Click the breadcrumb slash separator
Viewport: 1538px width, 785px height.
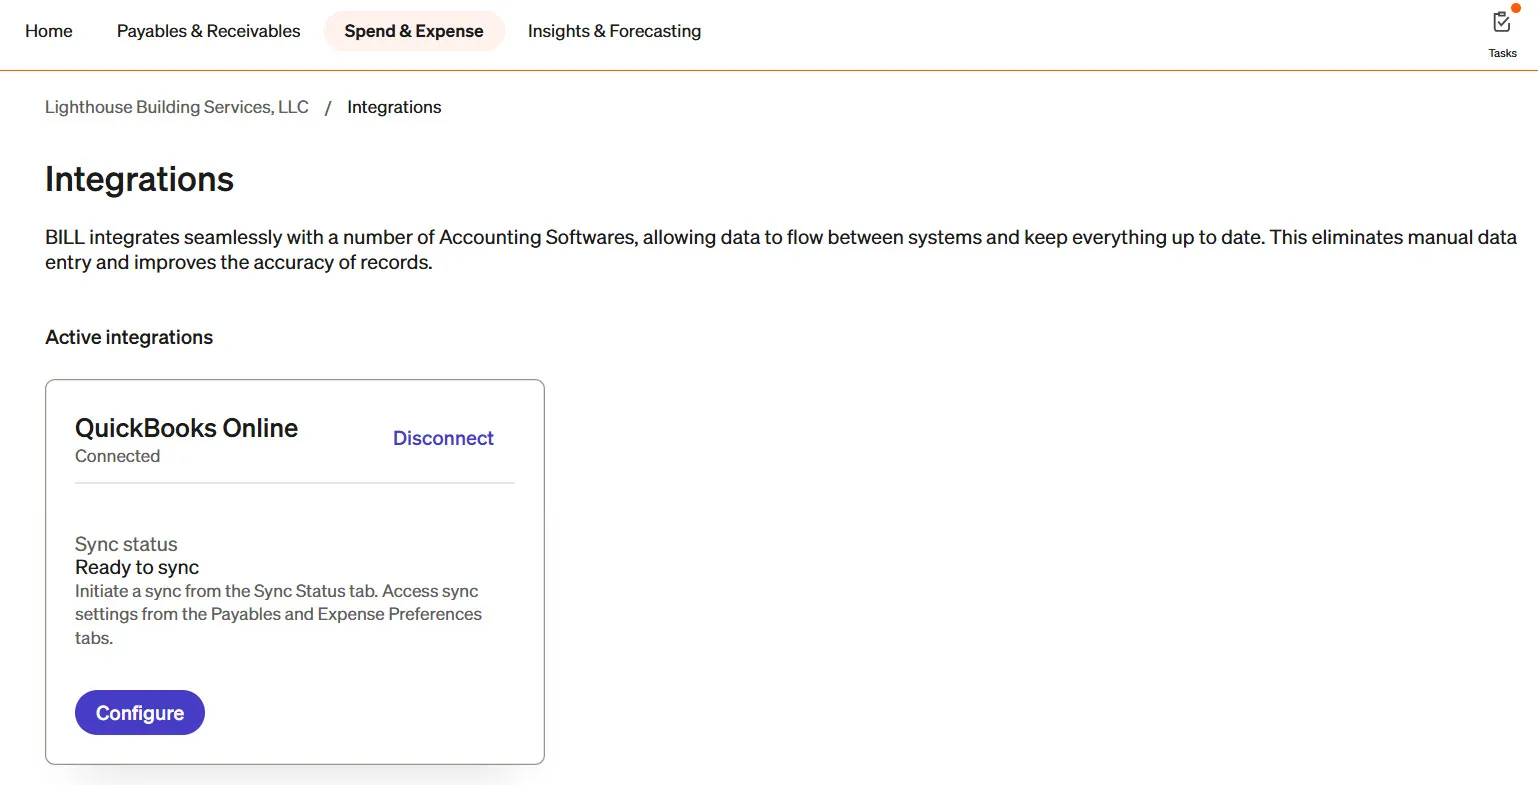pyautogui.click(x=327, y=108)
